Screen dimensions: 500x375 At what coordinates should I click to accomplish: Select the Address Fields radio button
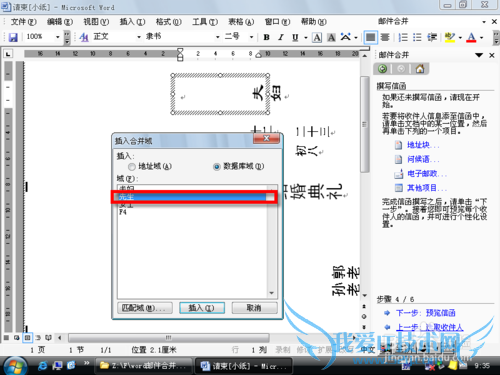[132, 166]
